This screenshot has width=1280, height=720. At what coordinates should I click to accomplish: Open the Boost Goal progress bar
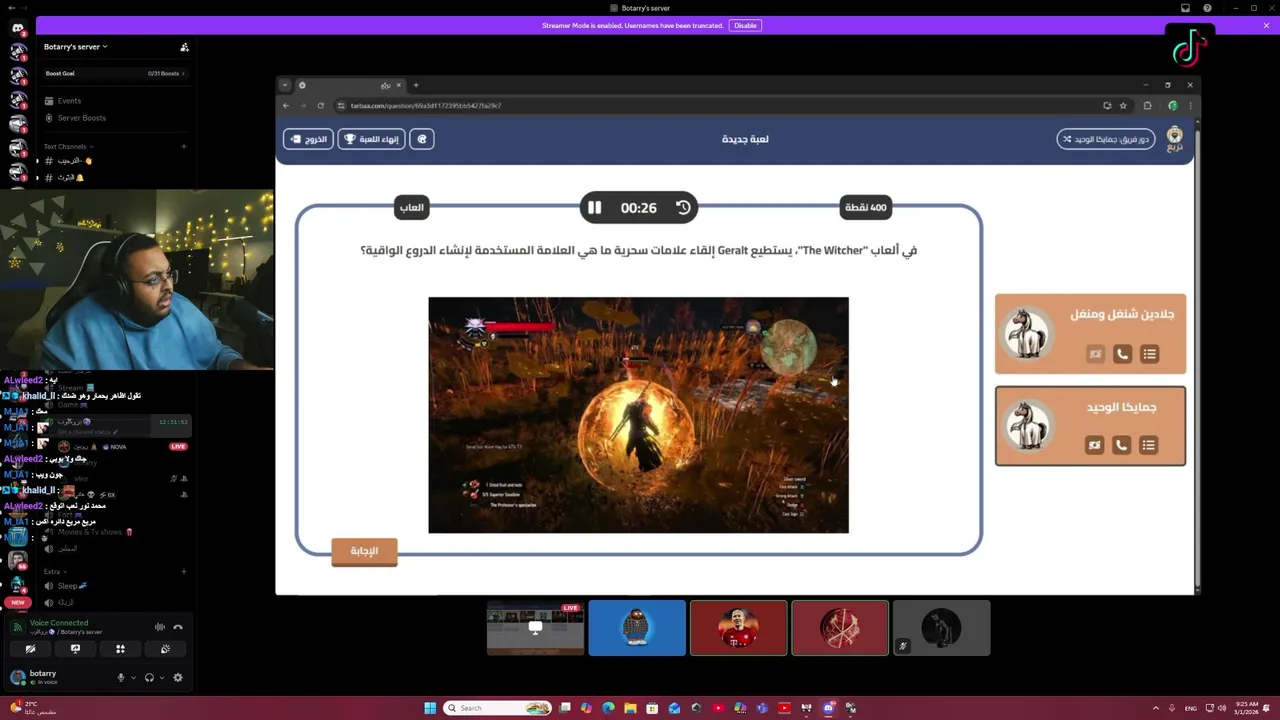coord(115,73)
